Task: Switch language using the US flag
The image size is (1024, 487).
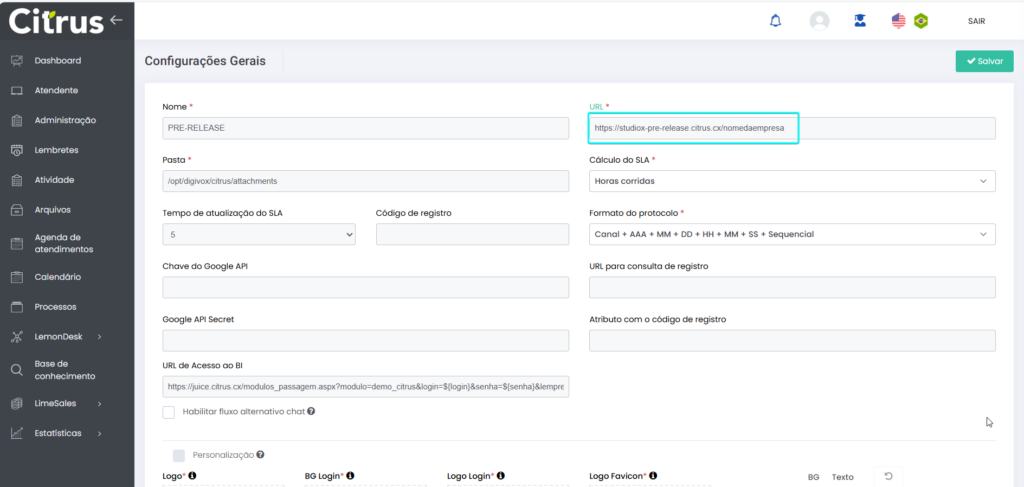Action: [x=899, y=21]
